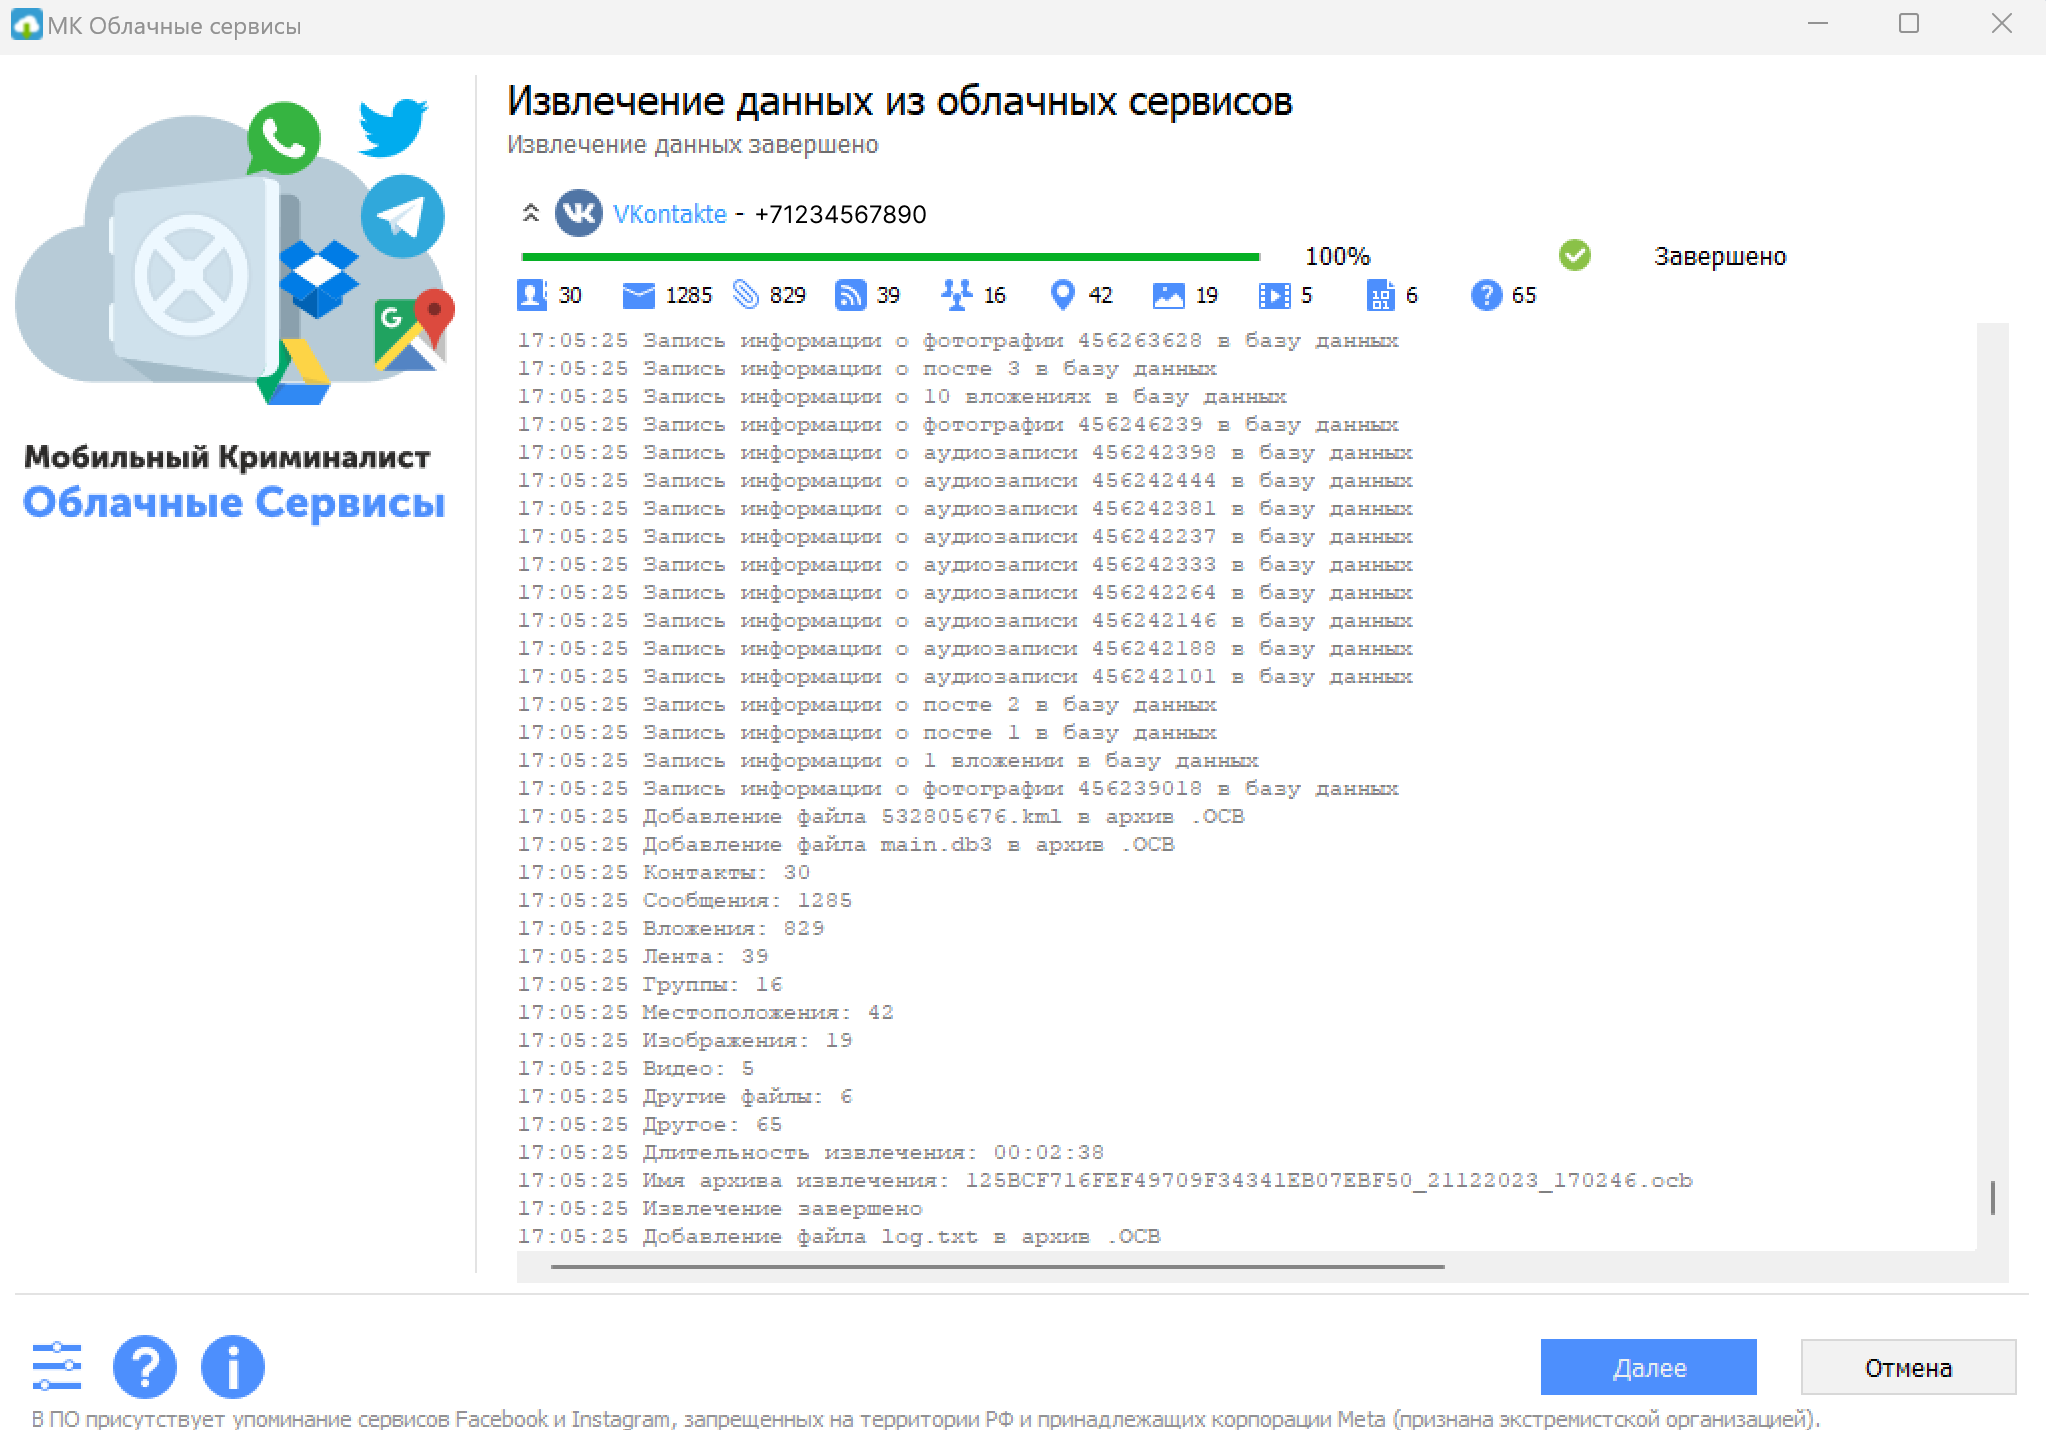Click log line 'Извлечение завершено'
2046x1430 pixels.
click(719, 1208)
